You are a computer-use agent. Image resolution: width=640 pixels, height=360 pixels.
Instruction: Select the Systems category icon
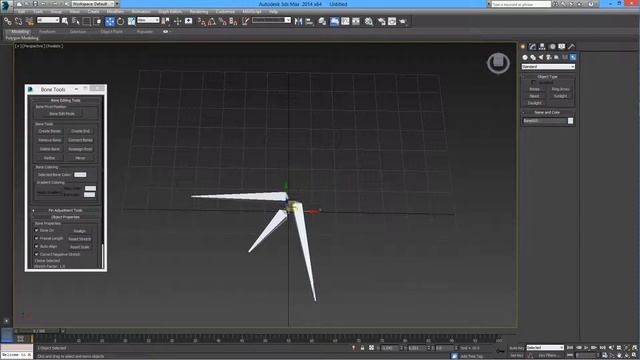pyautogui.click(x=573, y=57)
